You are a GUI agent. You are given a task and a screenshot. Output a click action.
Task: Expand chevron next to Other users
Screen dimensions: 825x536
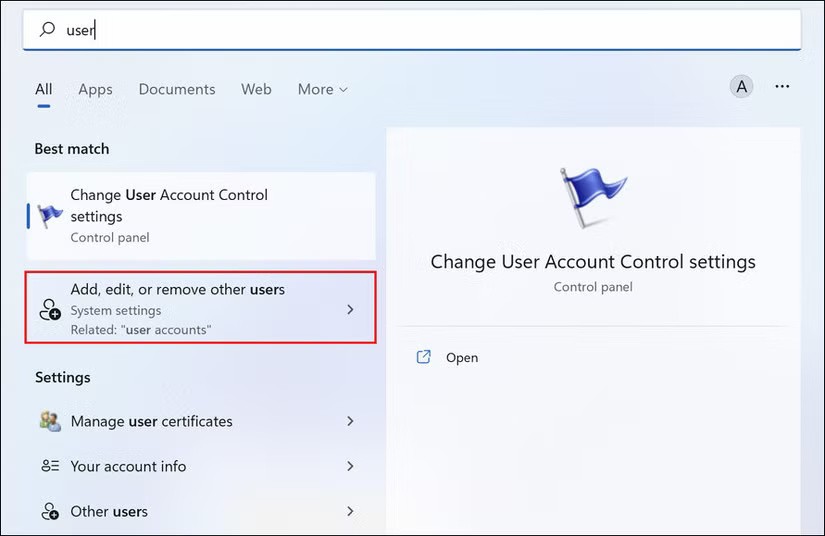(350, 511)
